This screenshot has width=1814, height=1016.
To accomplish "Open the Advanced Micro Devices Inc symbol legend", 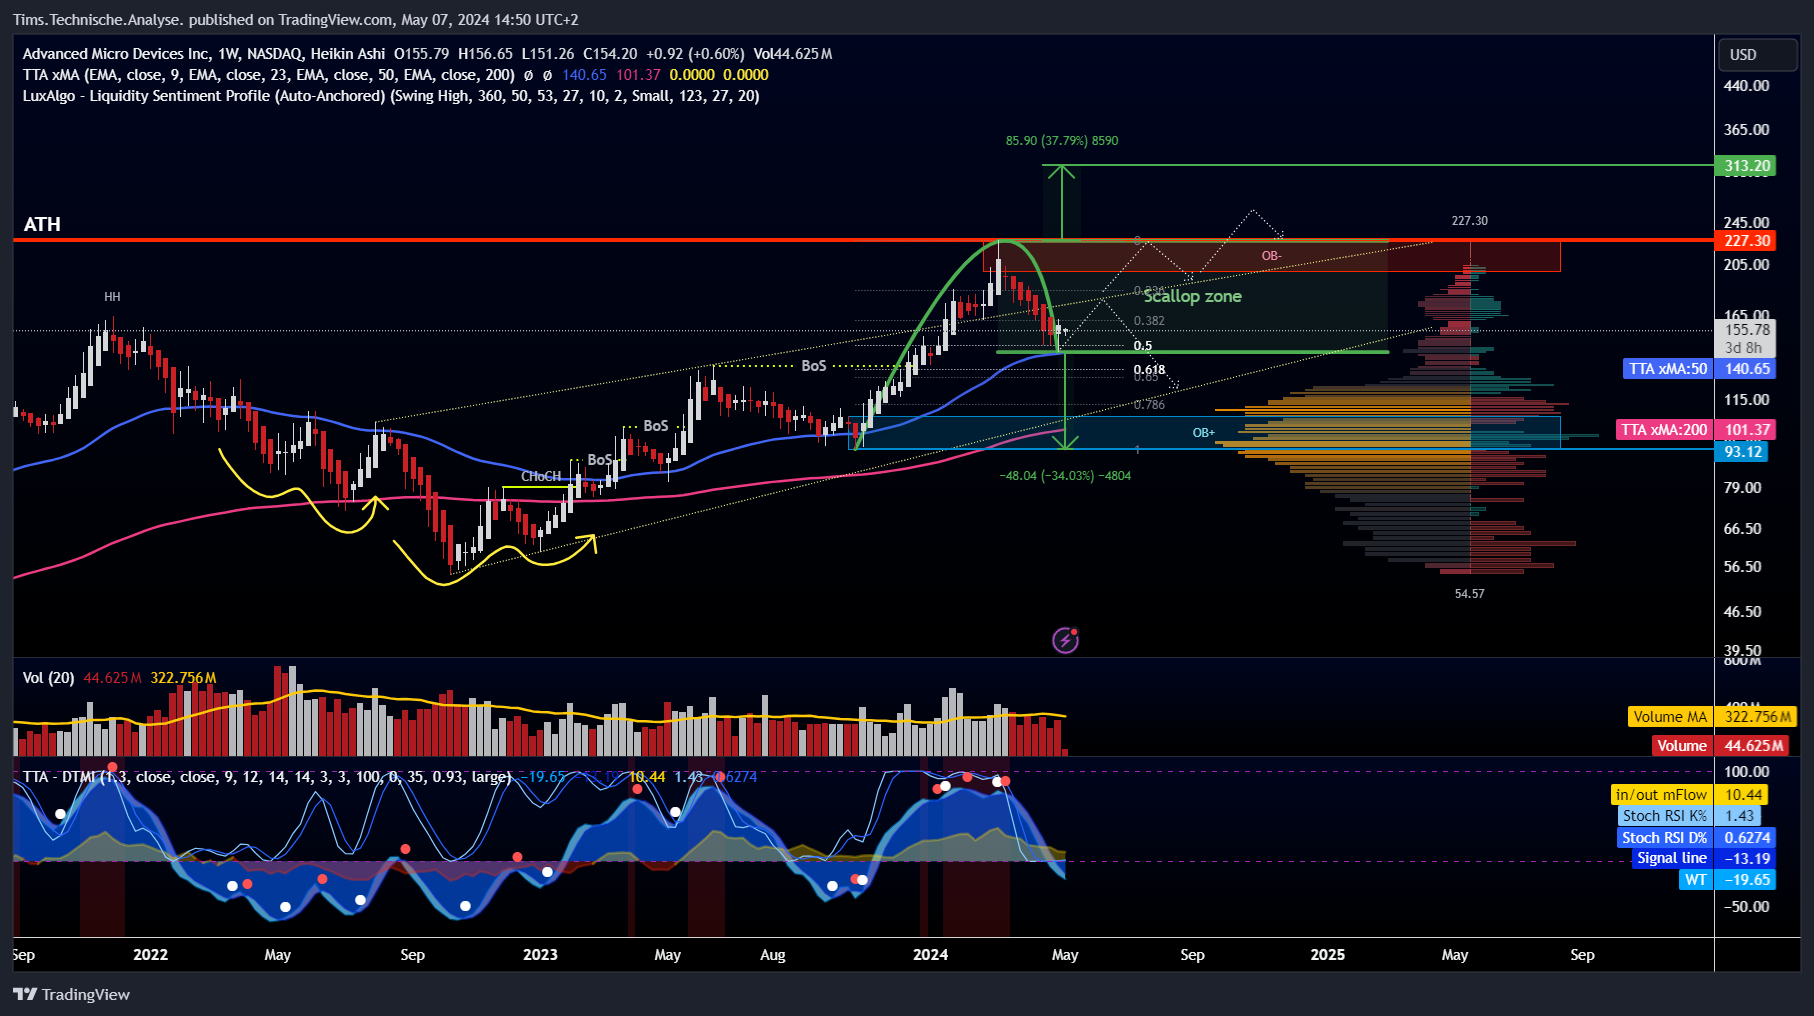I will pyautogui.click(x=204, y=54).
